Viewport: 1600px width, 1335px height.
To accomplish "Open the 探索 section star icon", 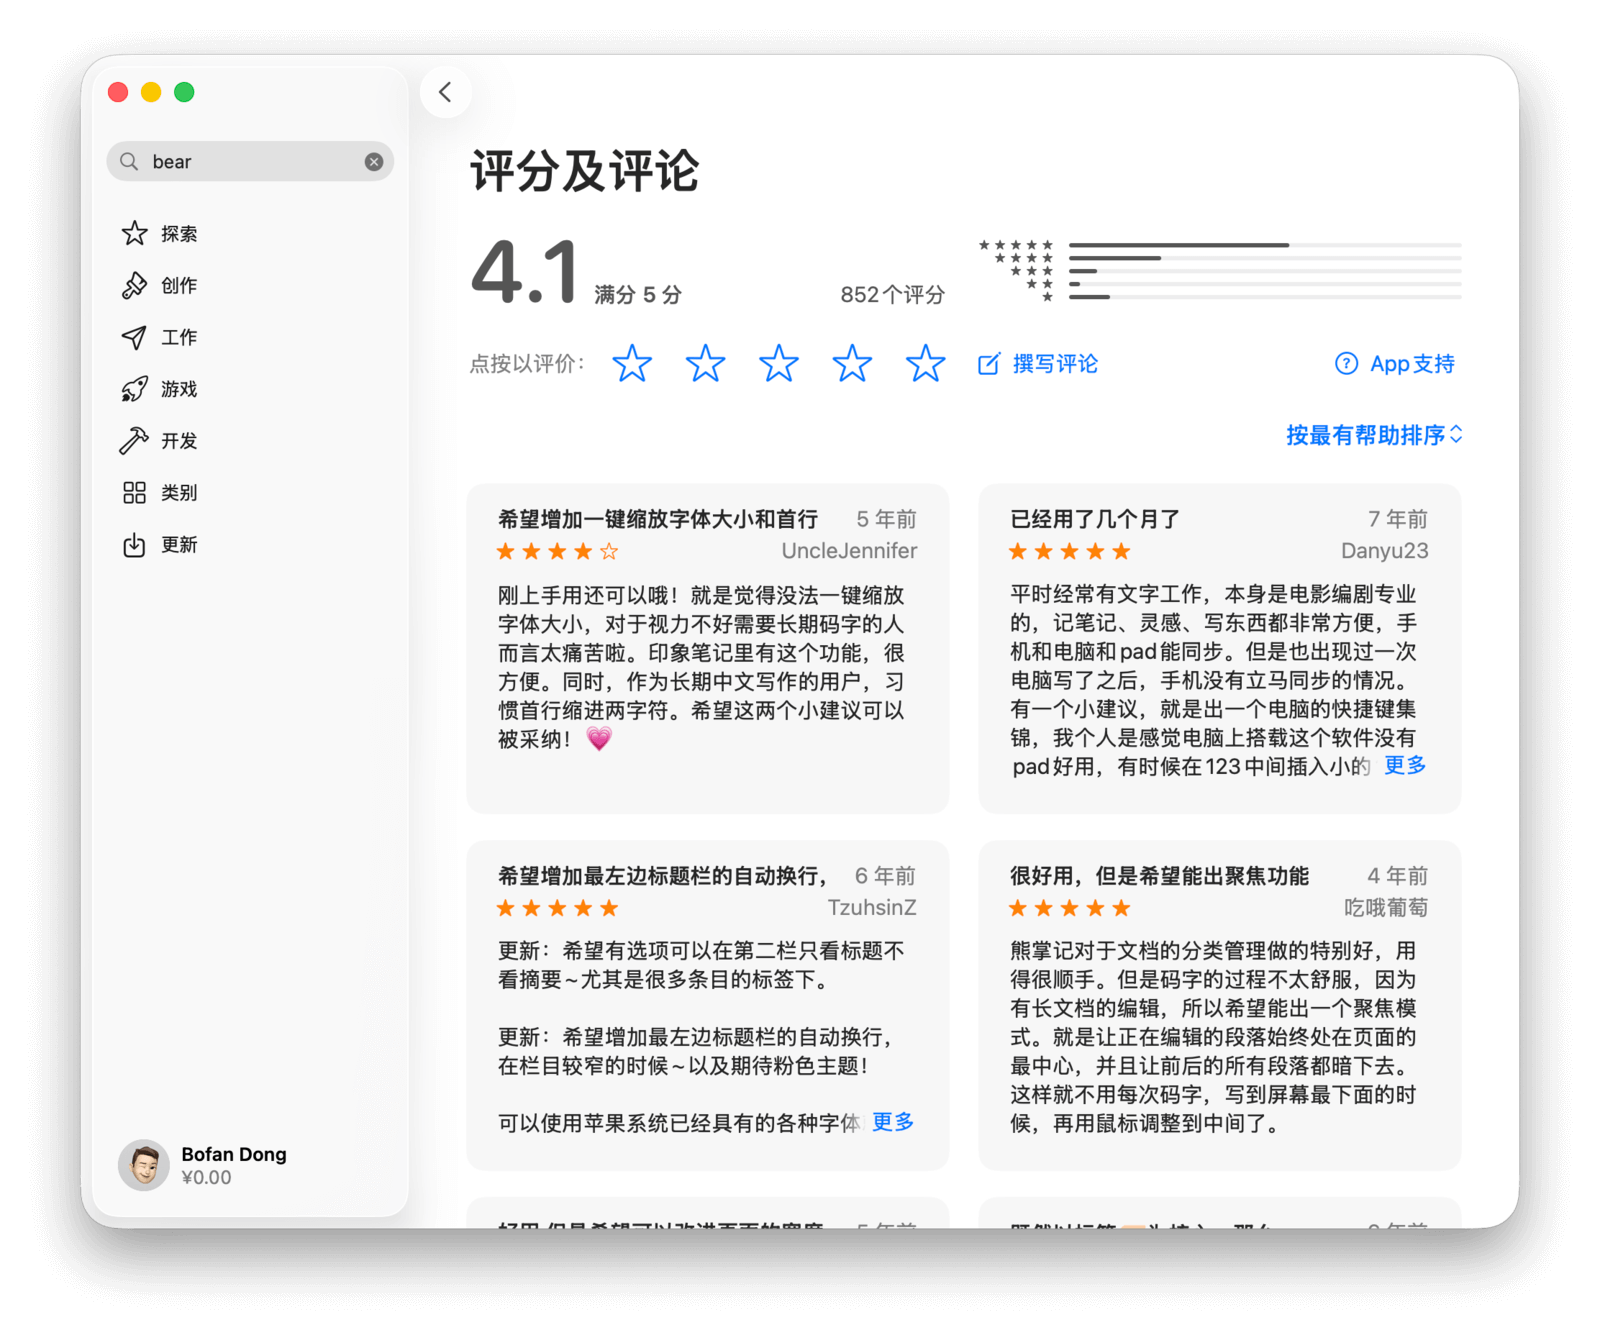I will (134, 234).
